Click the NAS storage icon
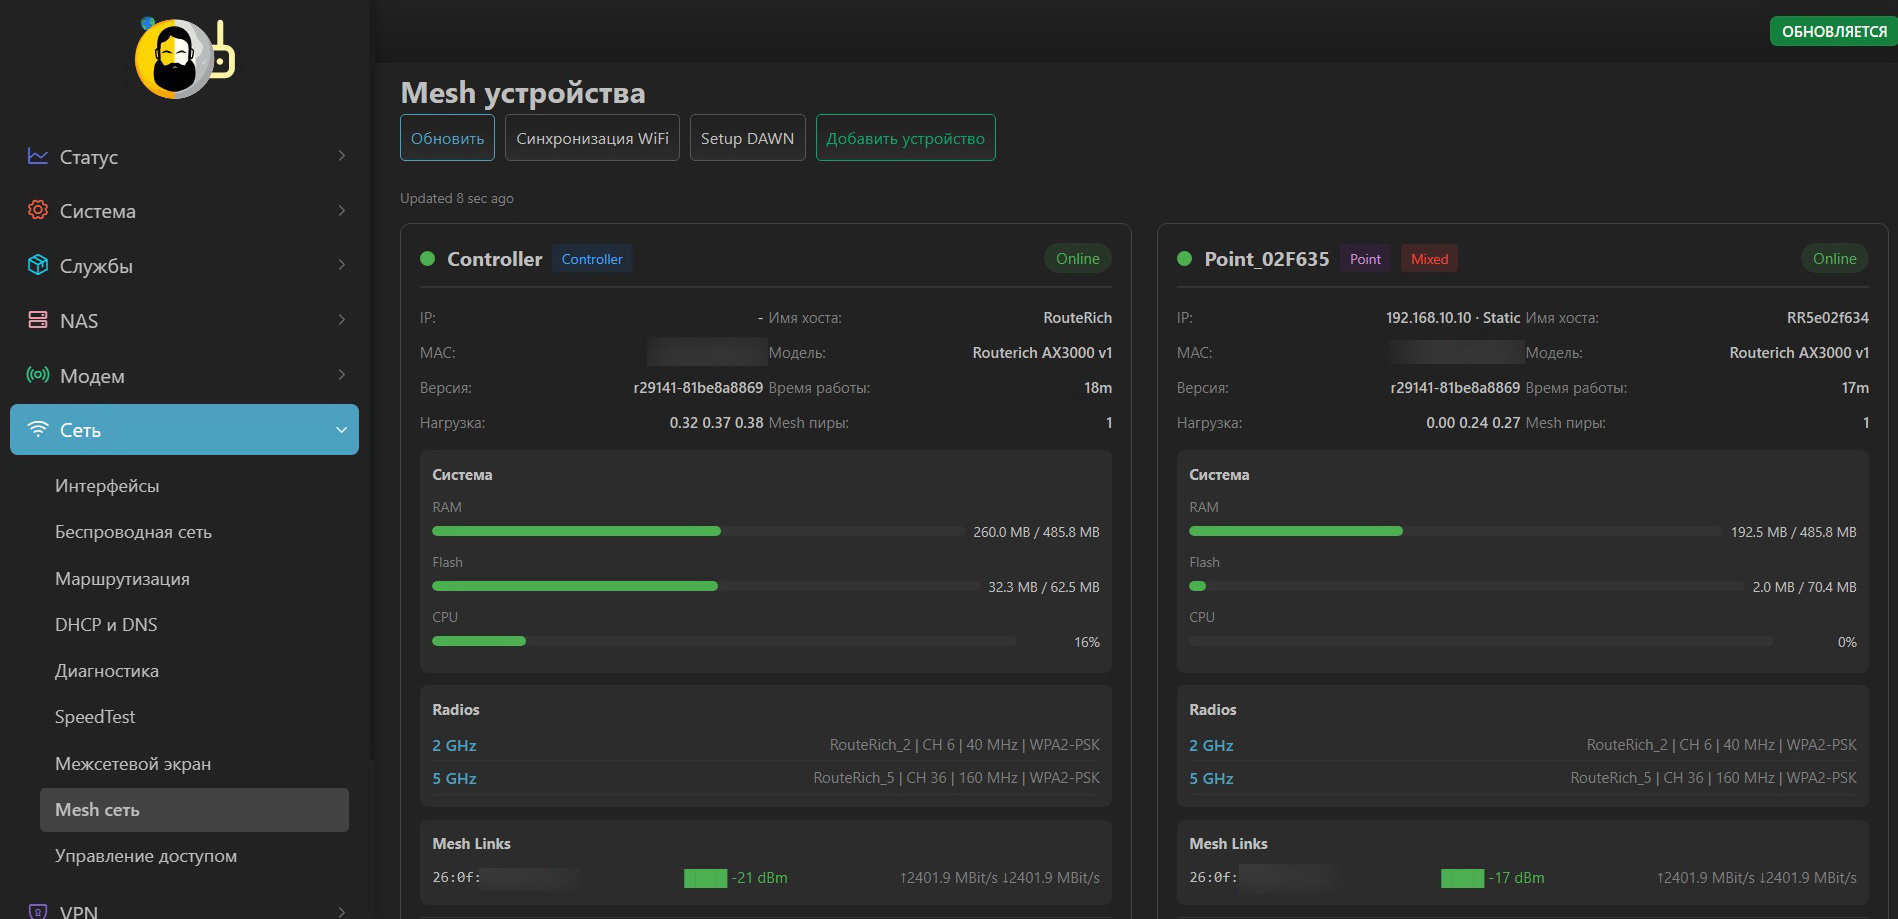The height and width of the screenshot is (919, 1898). pyautogui.click(x=38, y=320)
